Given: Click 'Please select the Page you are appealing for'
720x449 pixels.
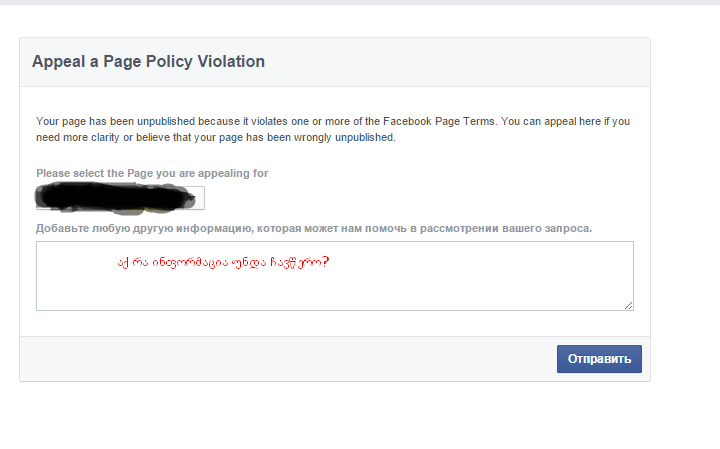Looking at the screenshot, I should click(152, 174).
